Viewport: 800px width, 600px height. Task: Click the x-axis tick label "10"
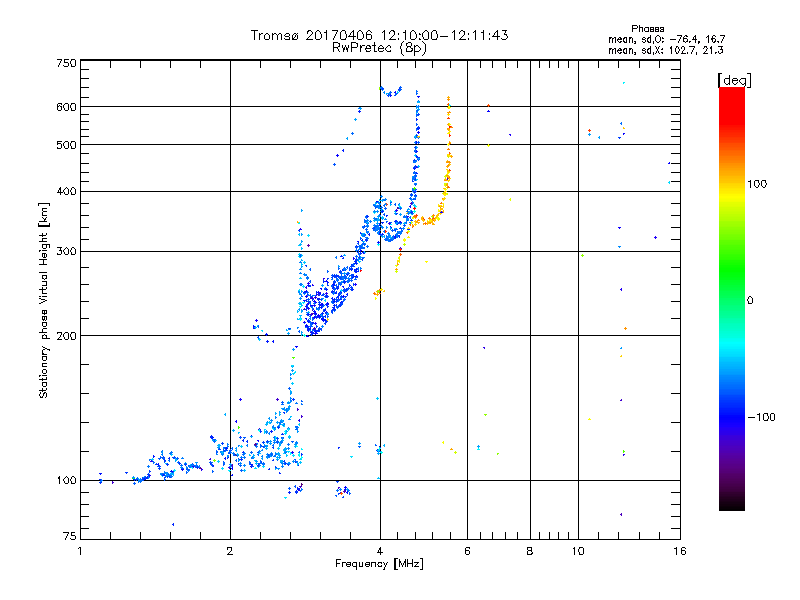coord(578,551)
